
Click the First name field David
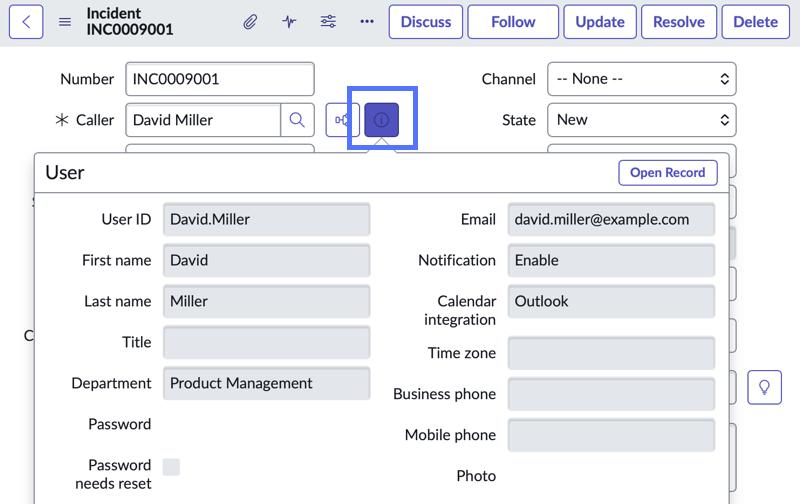tap(266, 260)
